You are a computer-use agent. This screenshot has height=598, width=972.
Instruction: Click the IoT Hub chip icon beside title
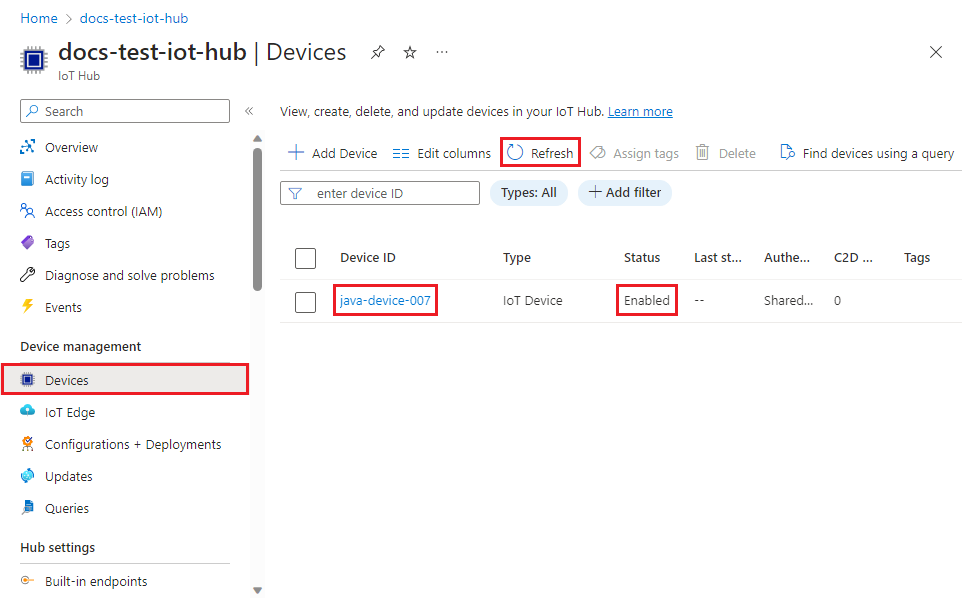coord(34,60)
